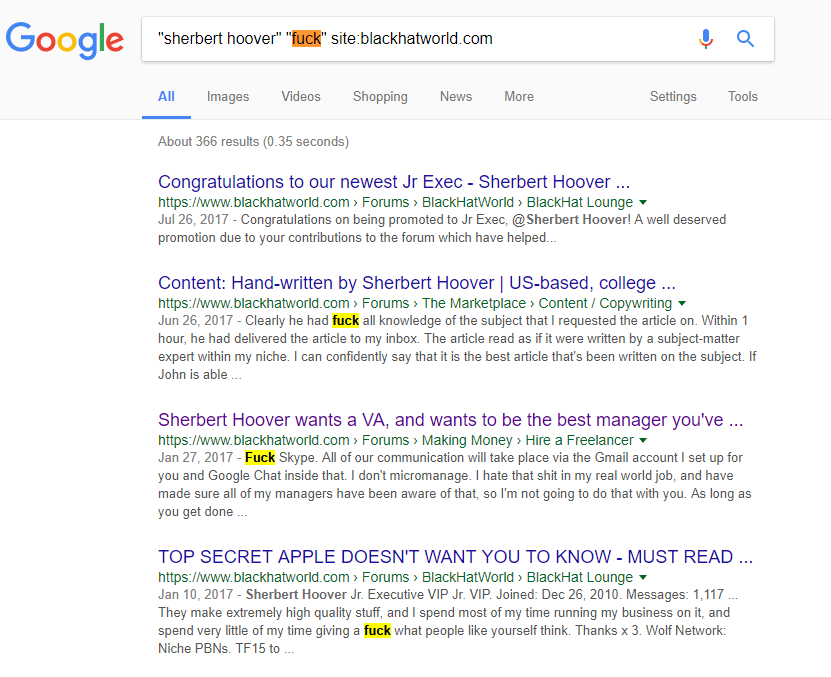Open 'Content: Hand-written by Sherbert Hoover' result
The height and width of the screenshot is (677, 831).
click(x=417, y=283)
